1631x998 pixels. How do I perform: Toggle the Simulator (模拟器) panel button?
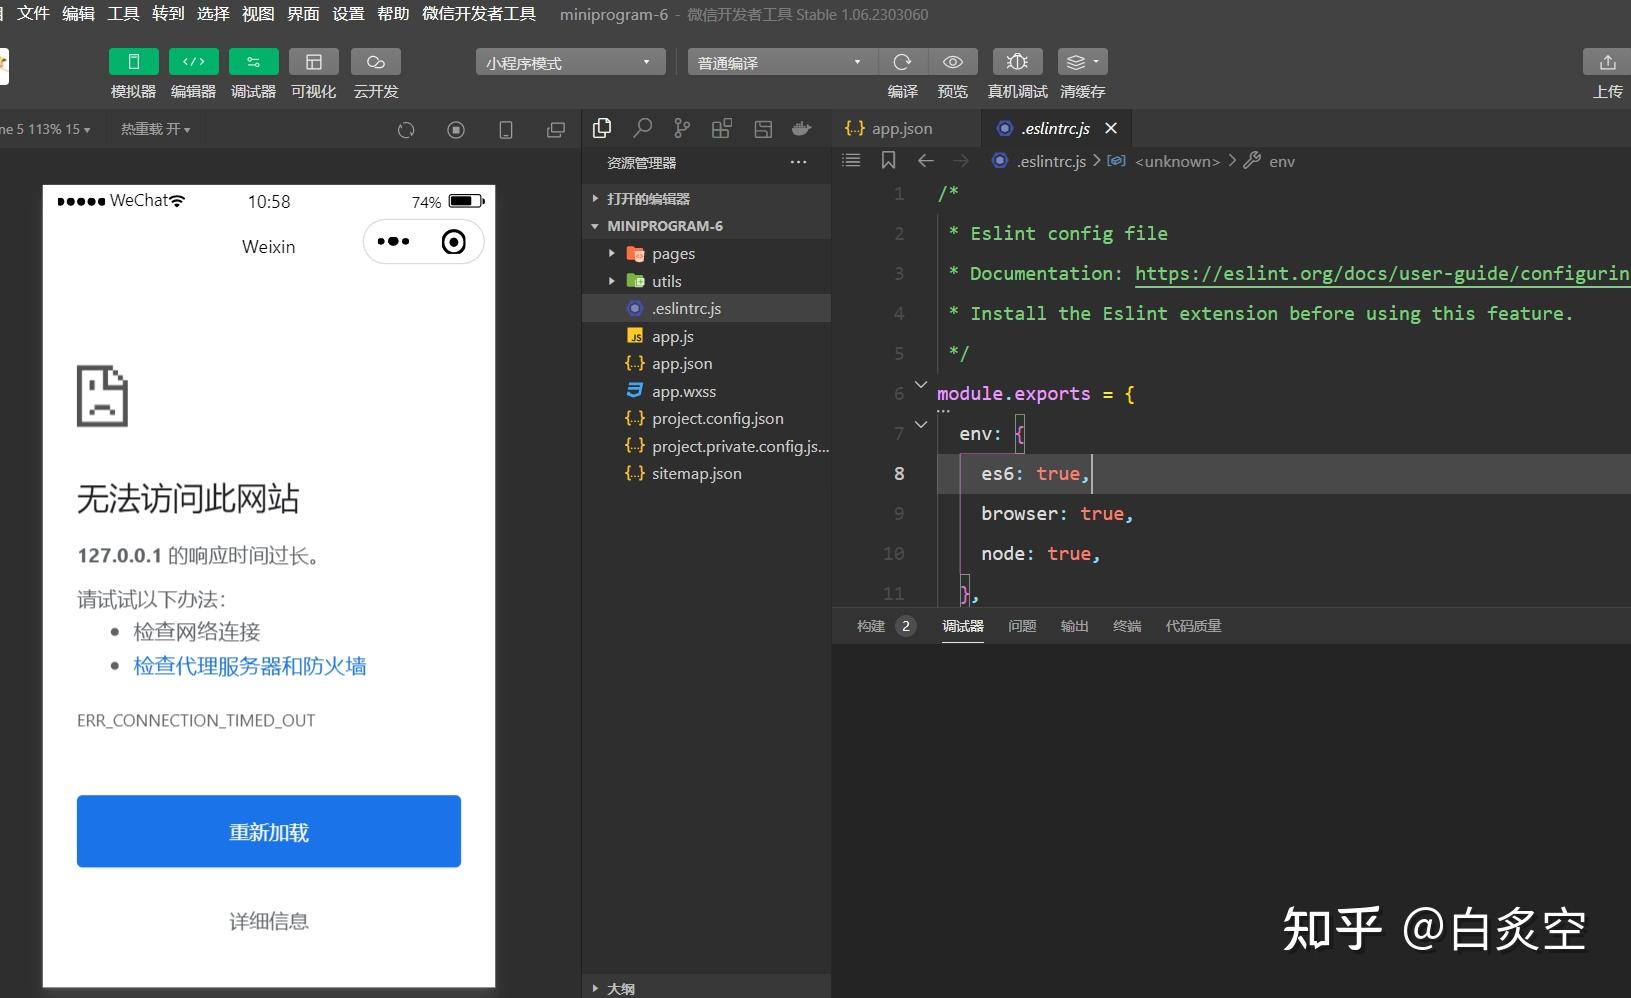(133, 62)
